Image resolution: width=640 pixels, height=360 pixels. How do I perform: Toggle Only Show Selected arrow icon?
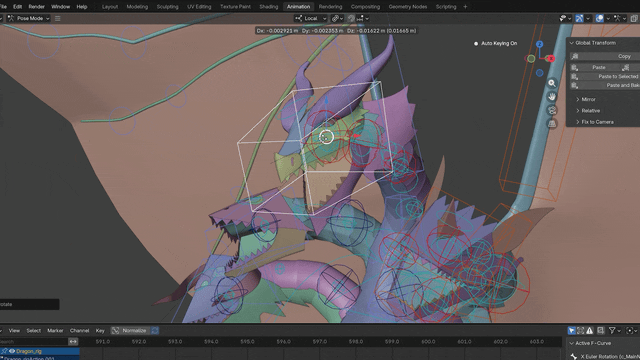click(571, 331)
